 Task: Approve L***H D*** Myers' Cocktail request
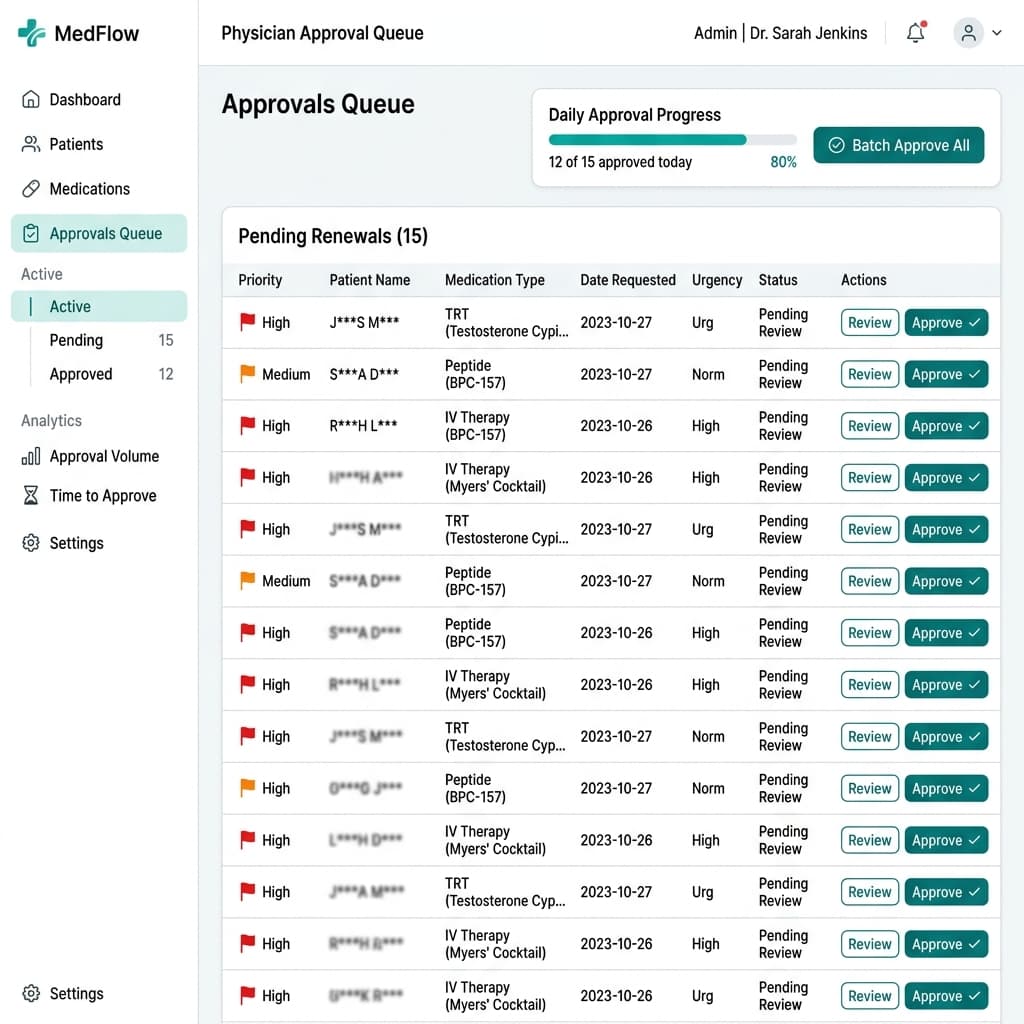[946, 840]
